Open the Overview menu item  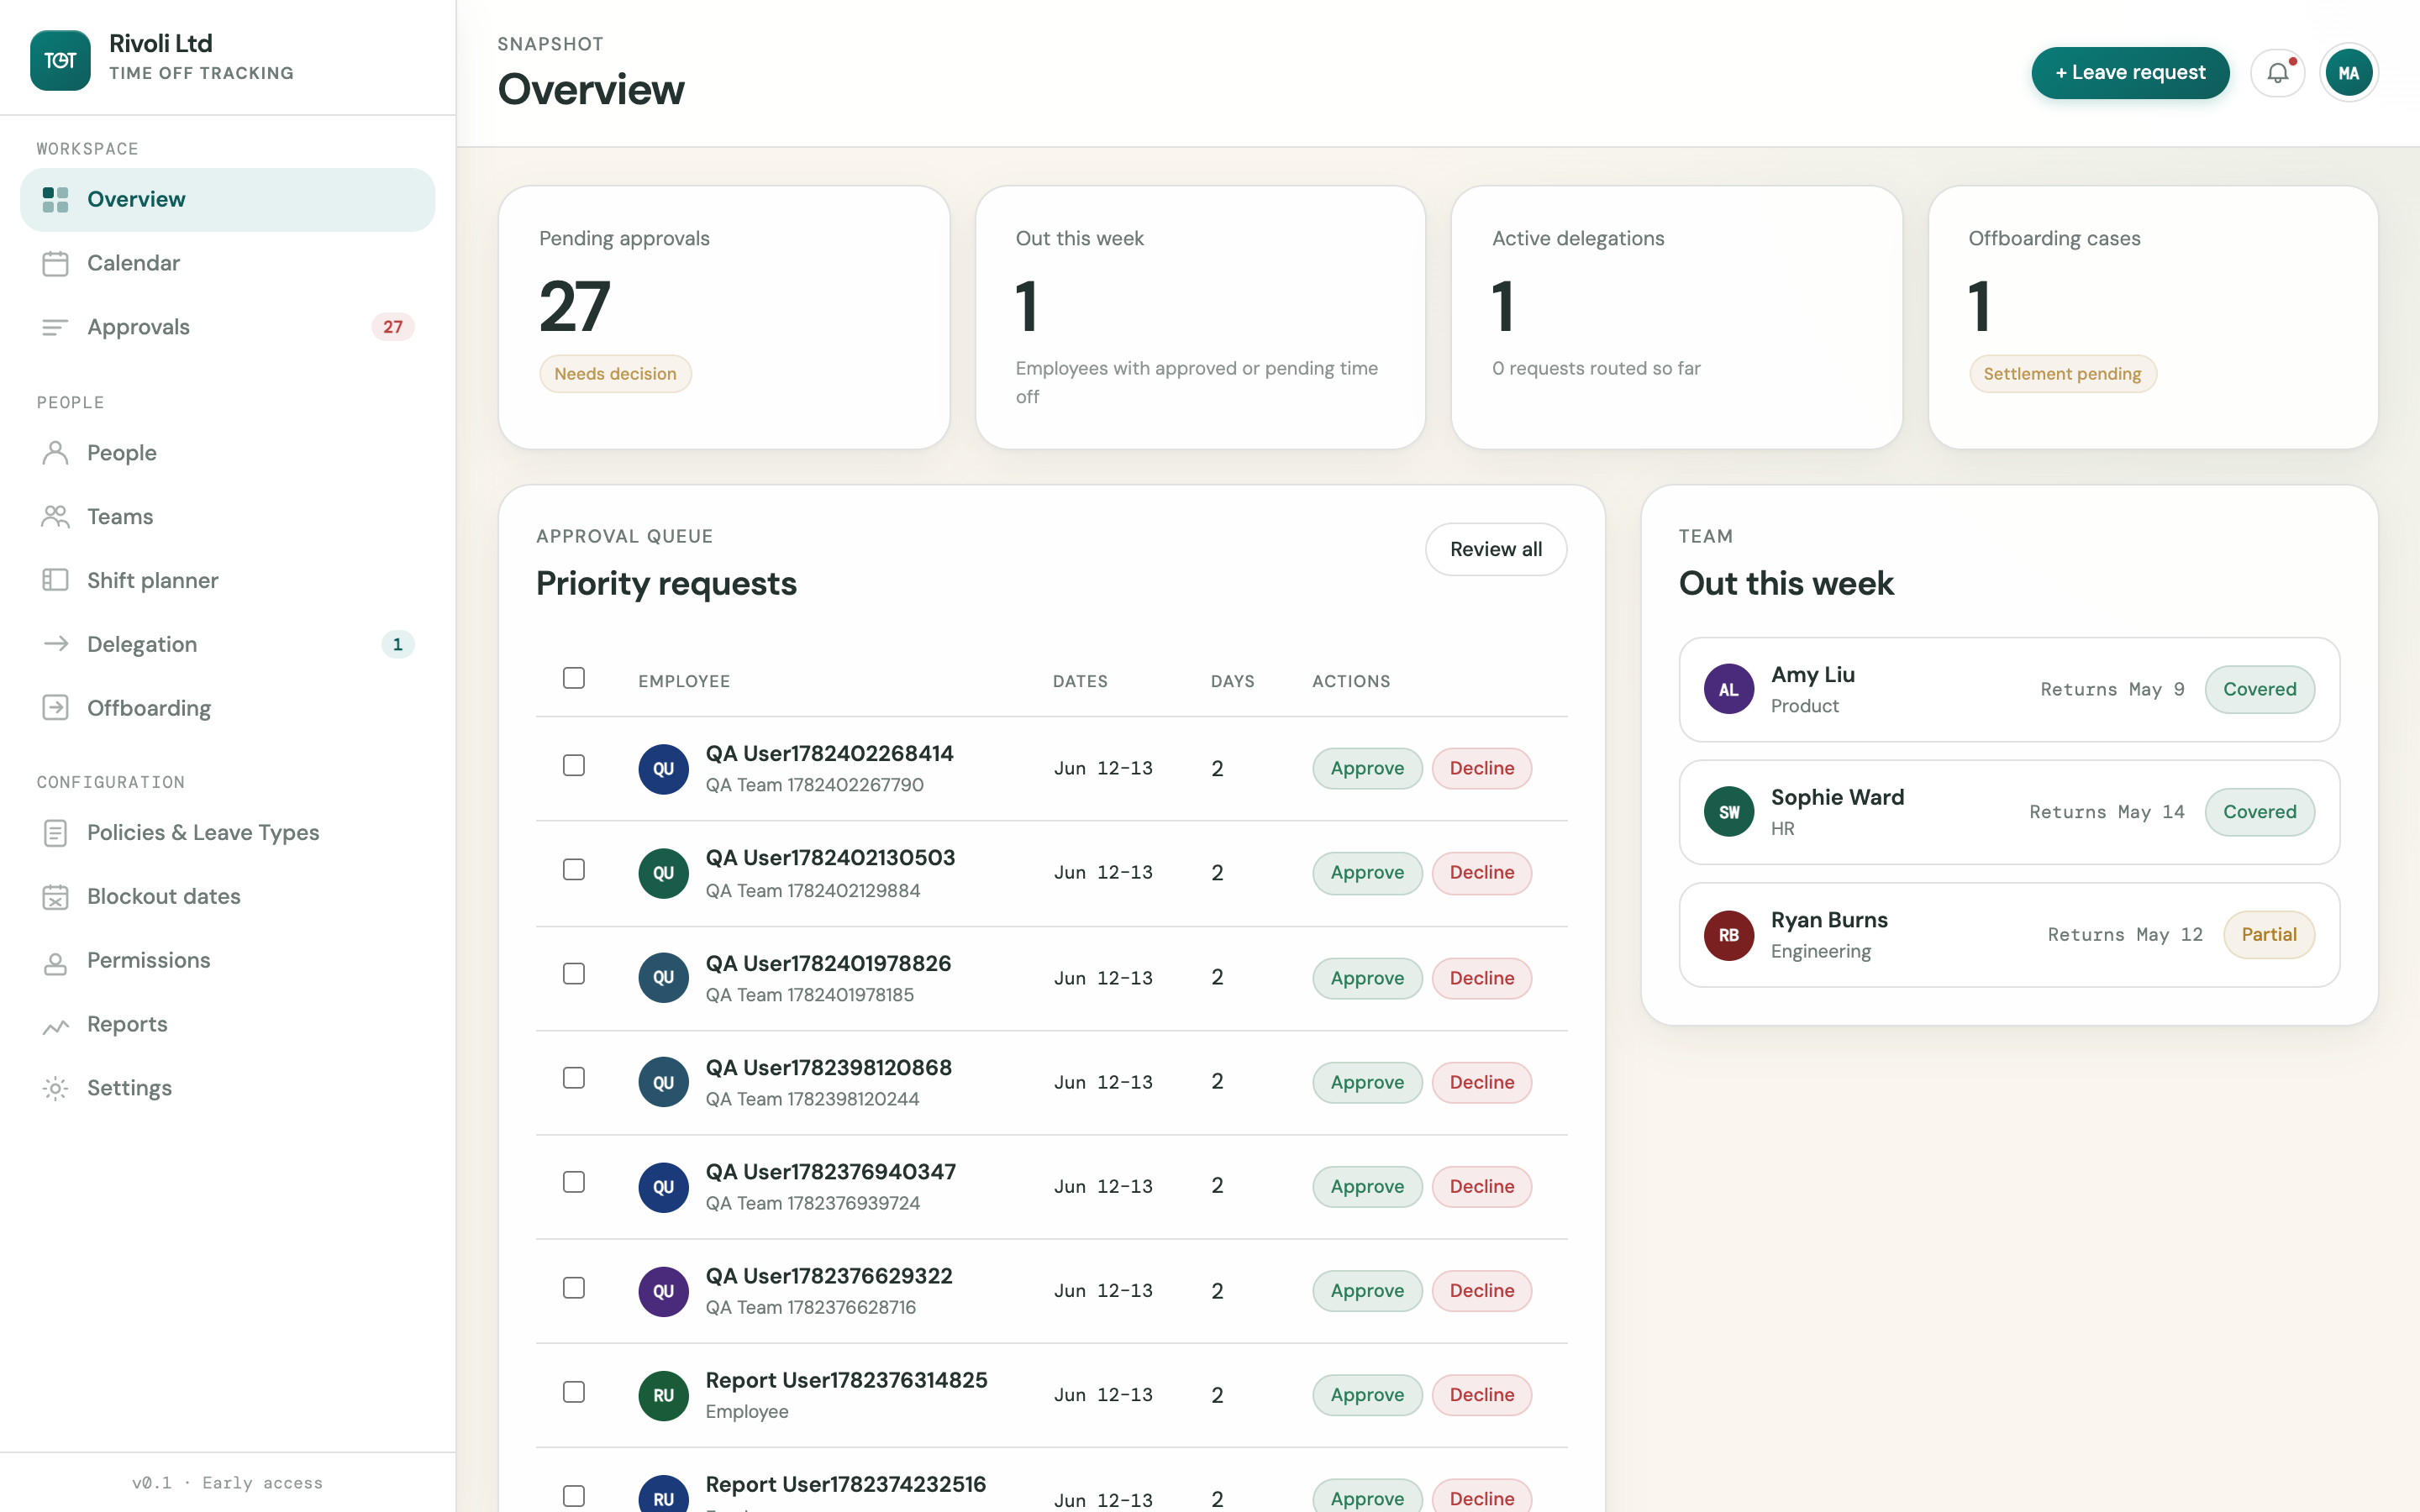click(x=228, y=199)
